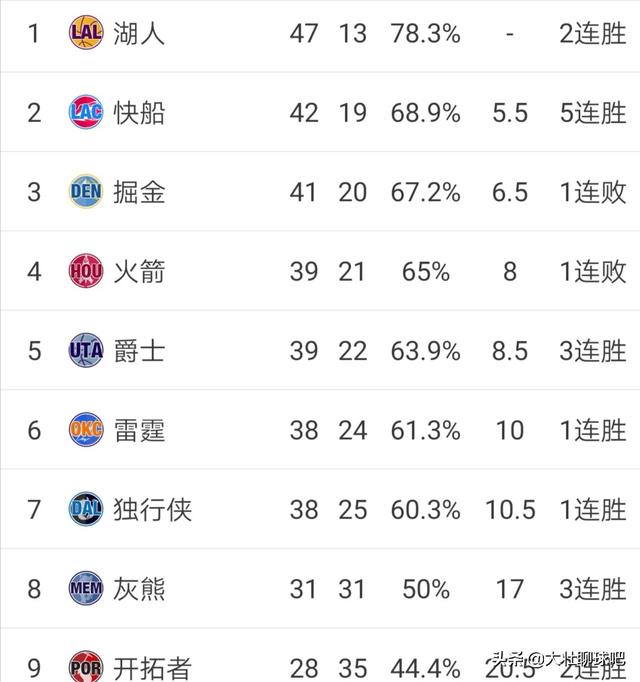Click the Clippers LAC team logo
Viewport: 640px width, 682px height.
pyautogui.click(x=86, y=112)
